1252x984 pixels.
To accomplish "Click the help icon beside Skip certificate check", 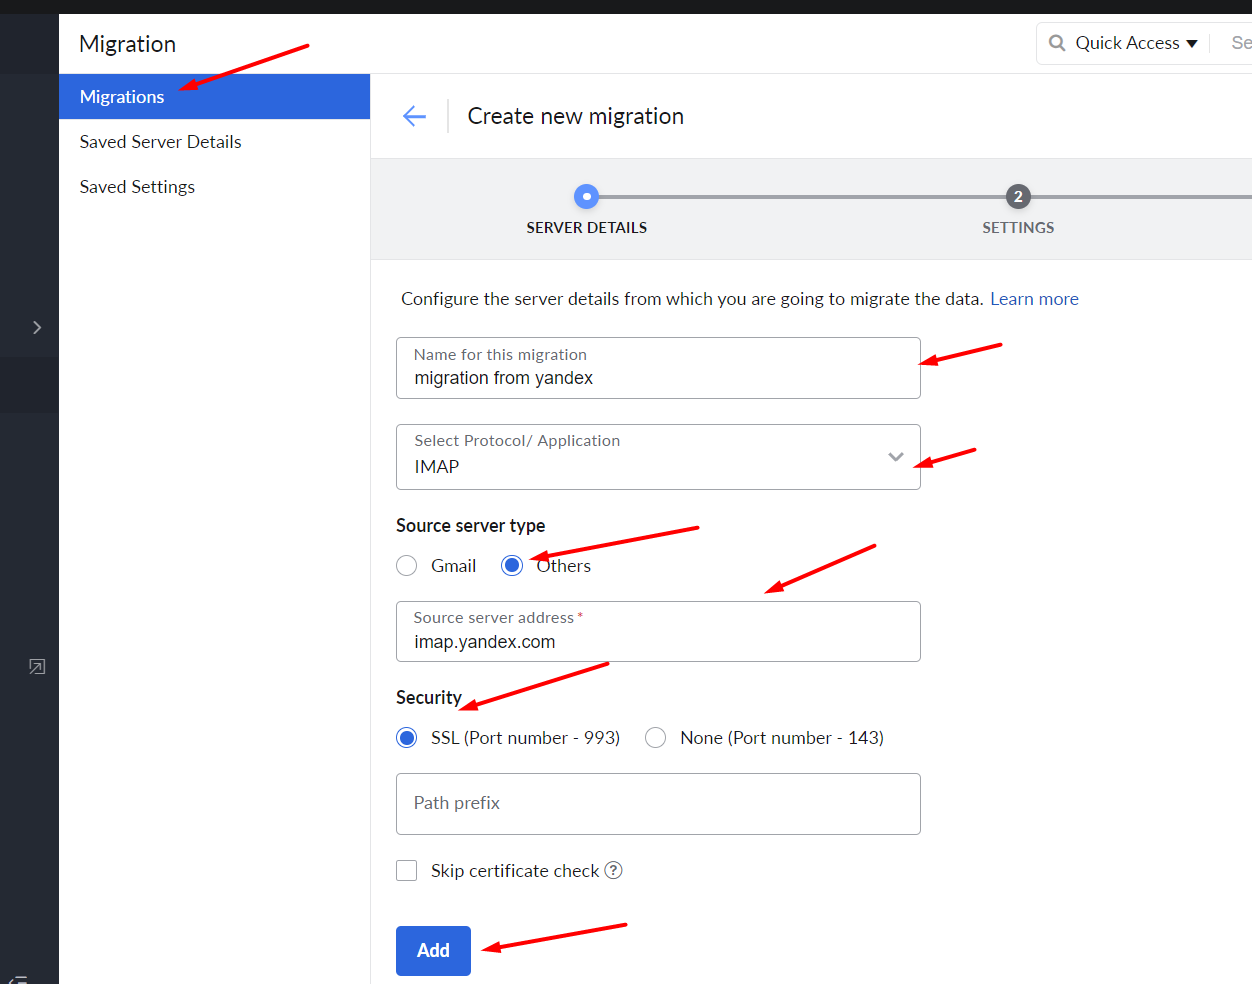I will pyautogui.click(x=613, y=870).
